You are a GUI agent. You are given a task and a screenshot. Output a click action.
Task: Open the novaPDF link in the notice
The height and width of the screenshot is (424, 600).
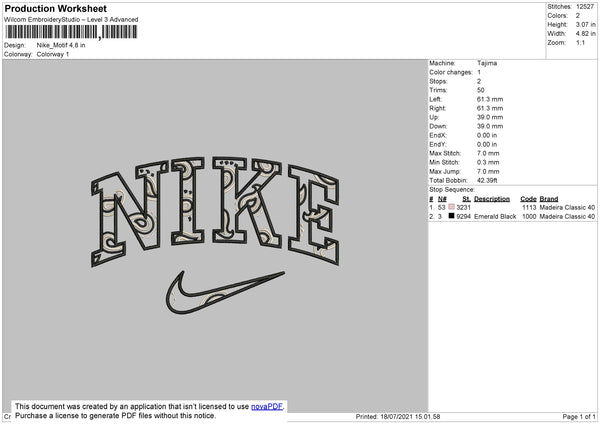267,406
